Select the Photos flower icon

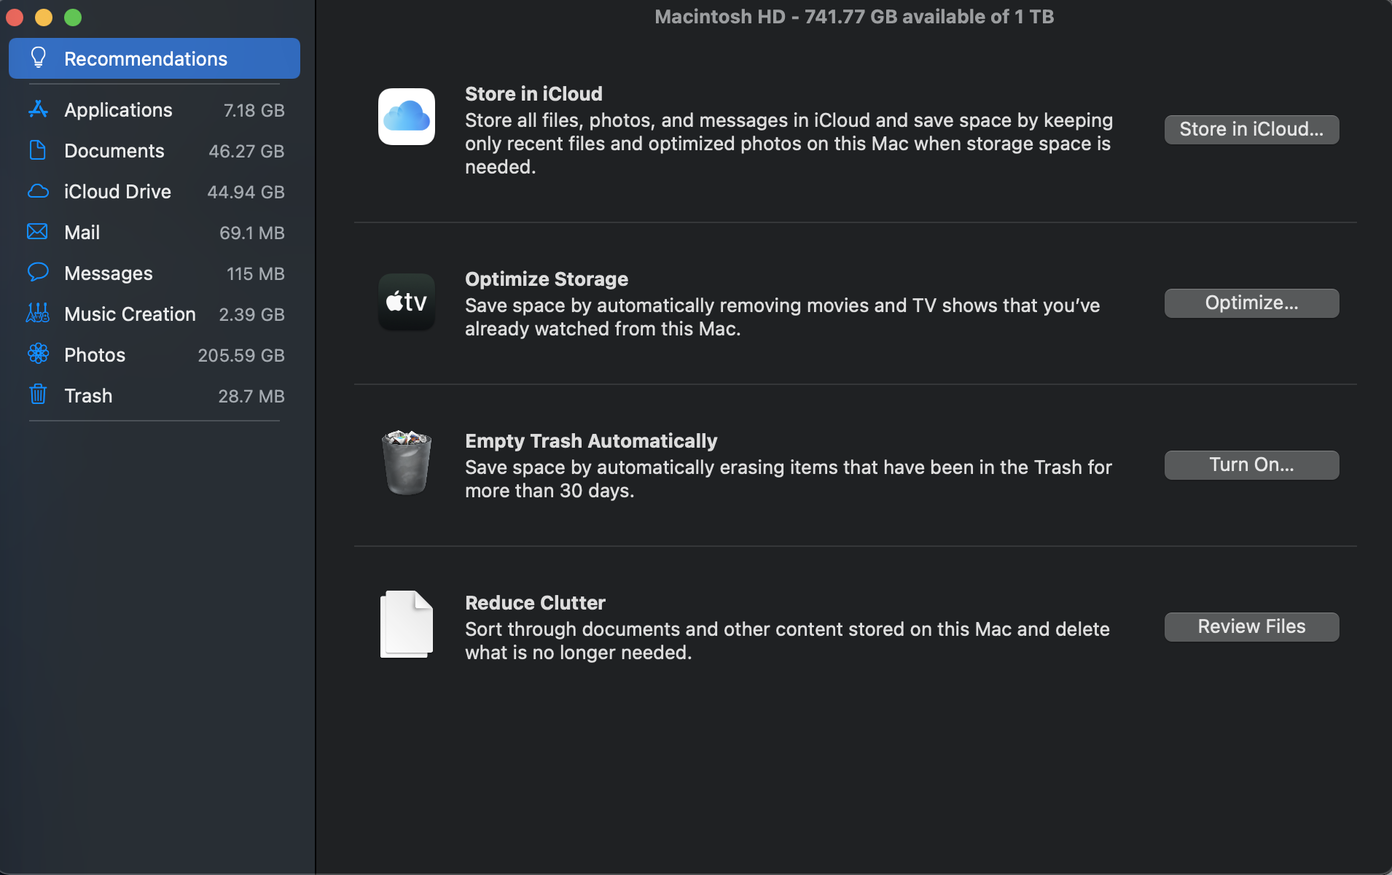38,354
